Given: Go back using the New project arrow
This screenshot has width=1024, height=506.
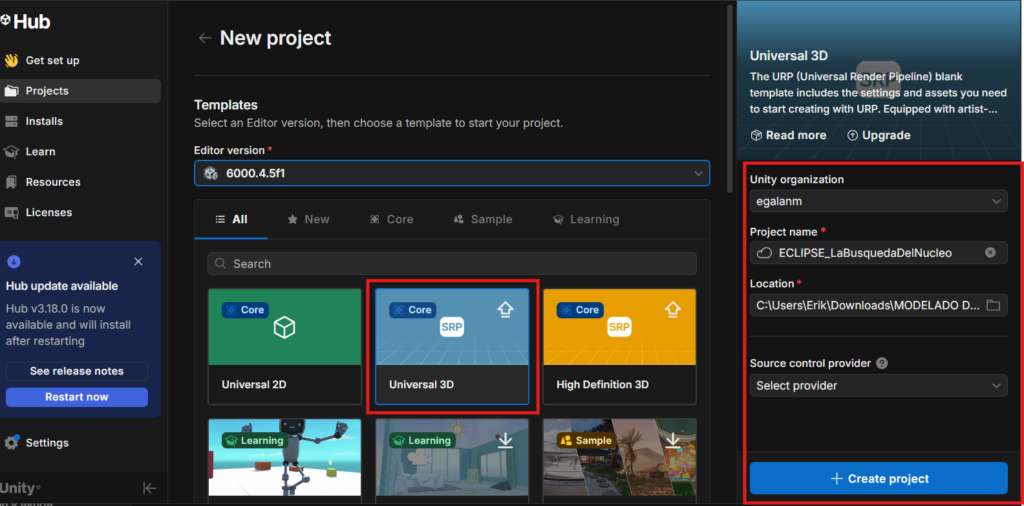Looking at the screenshot, I should pyautogui.click(x=204, y=38).
